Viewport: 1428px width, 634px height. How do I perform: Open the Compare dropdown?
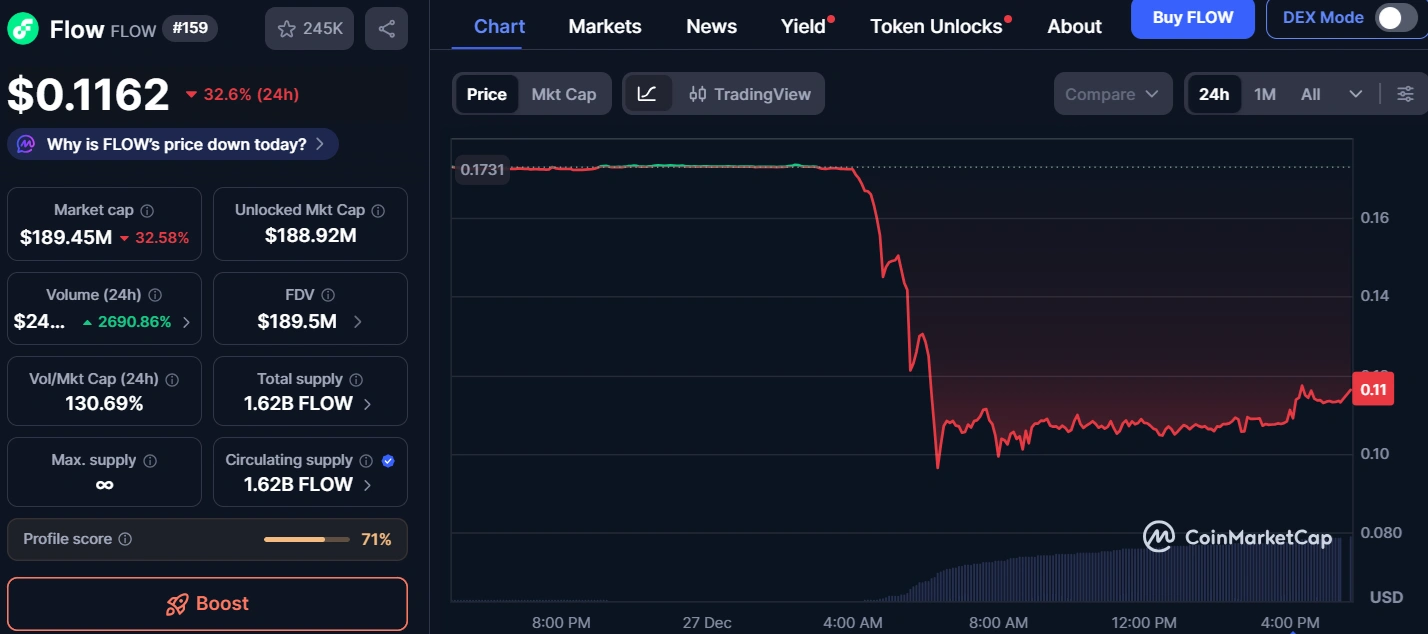pyautogui.click(x=1112, y=93)
